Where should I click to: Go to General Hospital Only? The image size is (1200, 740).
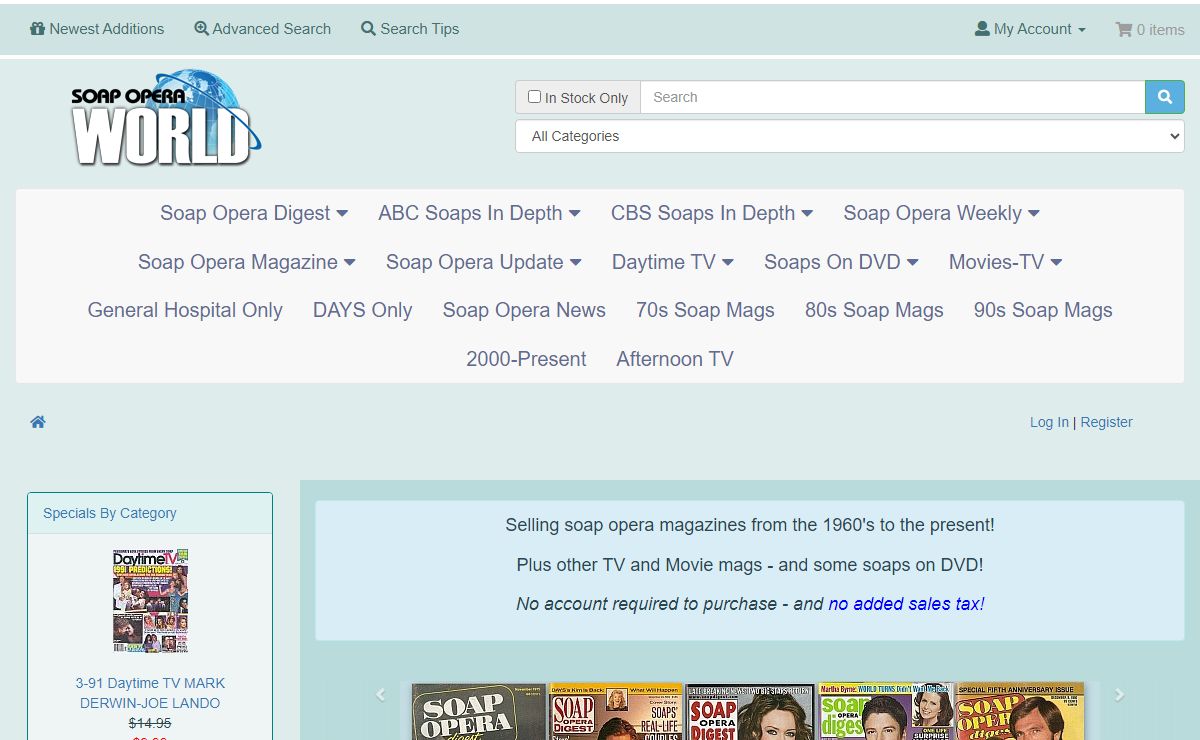coord(185,310)
